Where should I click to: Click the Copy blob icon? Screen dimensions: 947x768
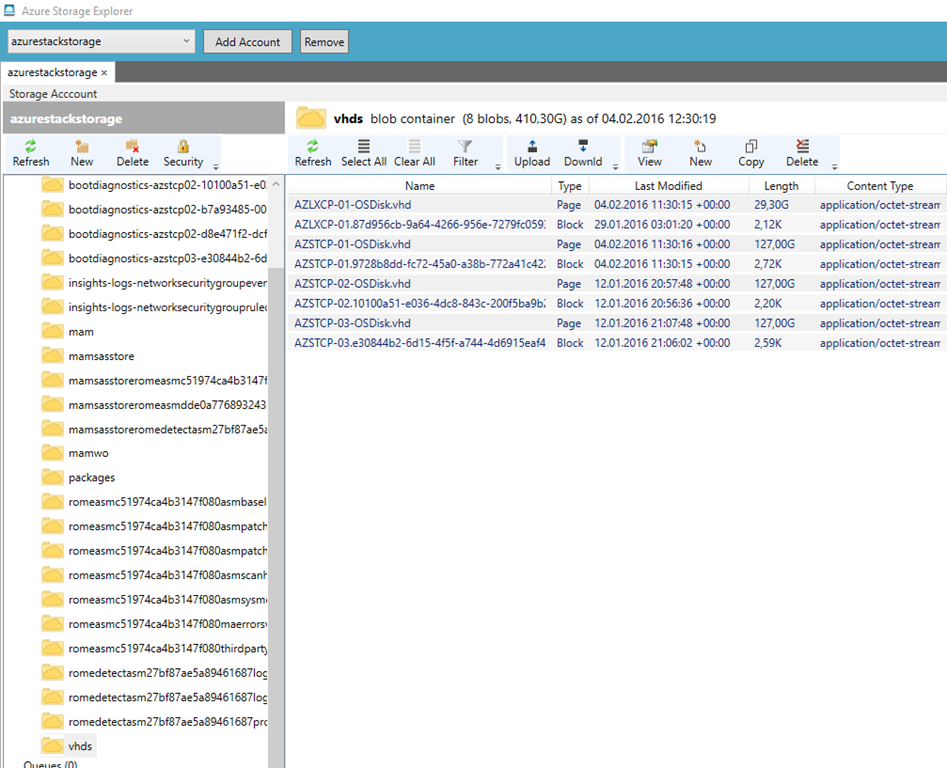coord(751,146)
